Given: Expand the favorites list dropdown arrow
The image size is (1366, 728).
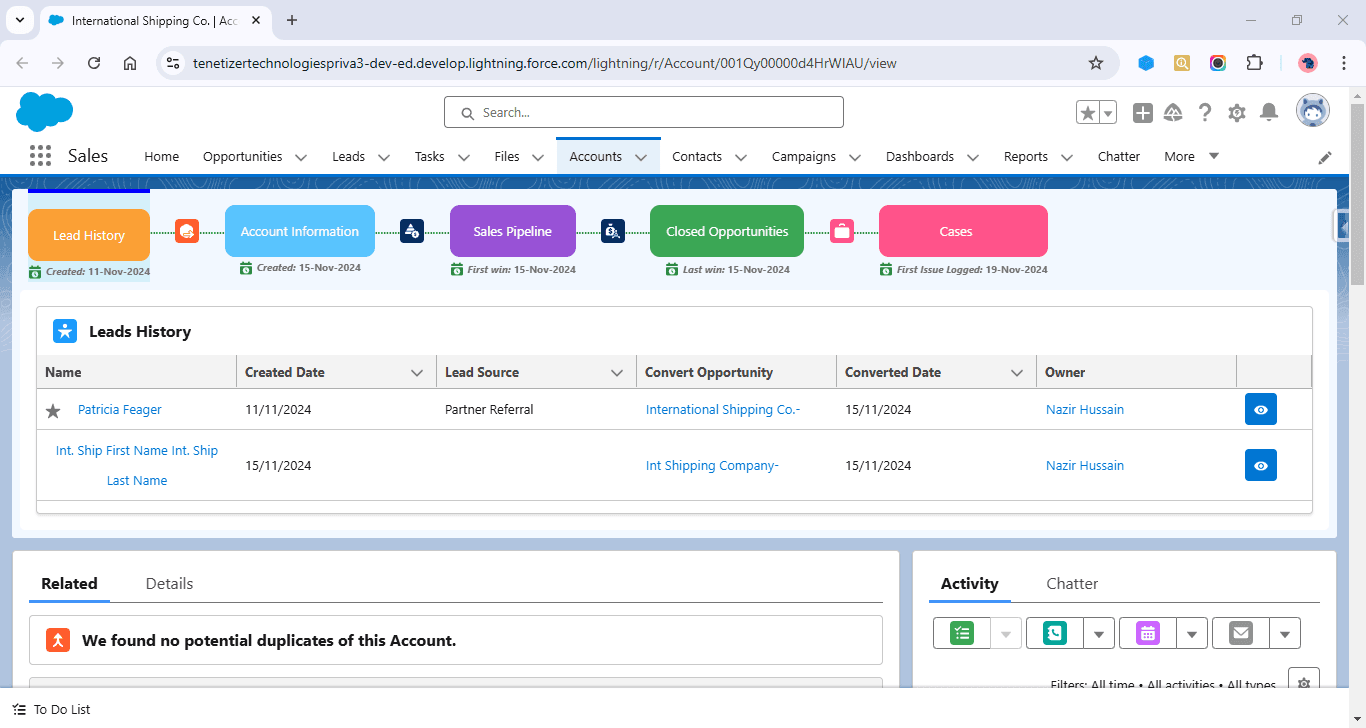Looking at the screenshot, I should (x=1108, y=113).
